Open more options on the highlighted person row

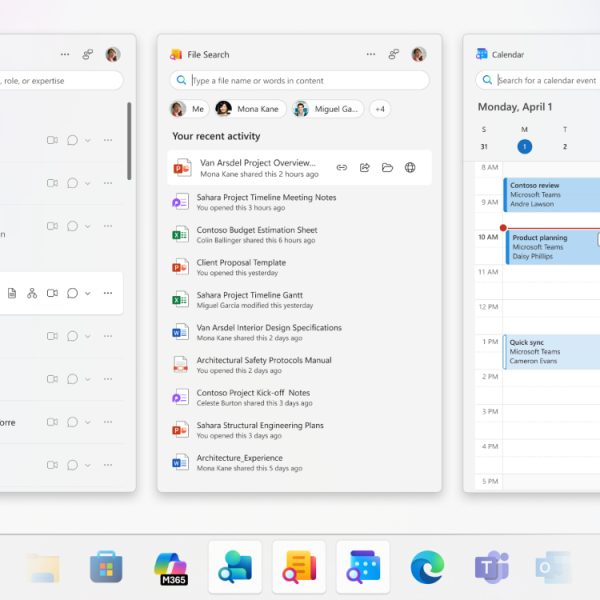click(x=108, y=293)
